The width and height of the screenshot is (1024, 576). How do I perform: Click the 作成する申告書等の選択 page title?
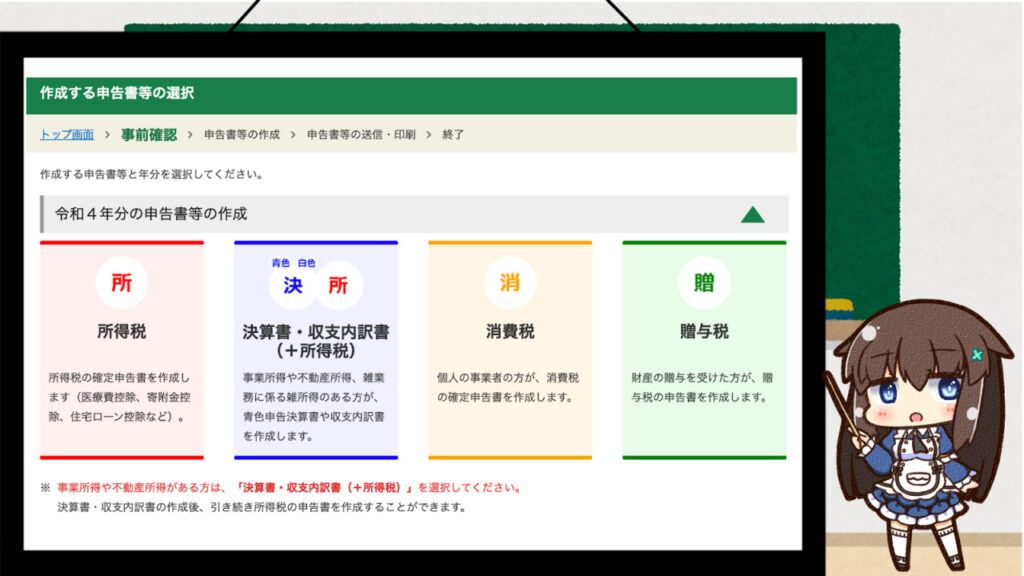click(117, 93)
